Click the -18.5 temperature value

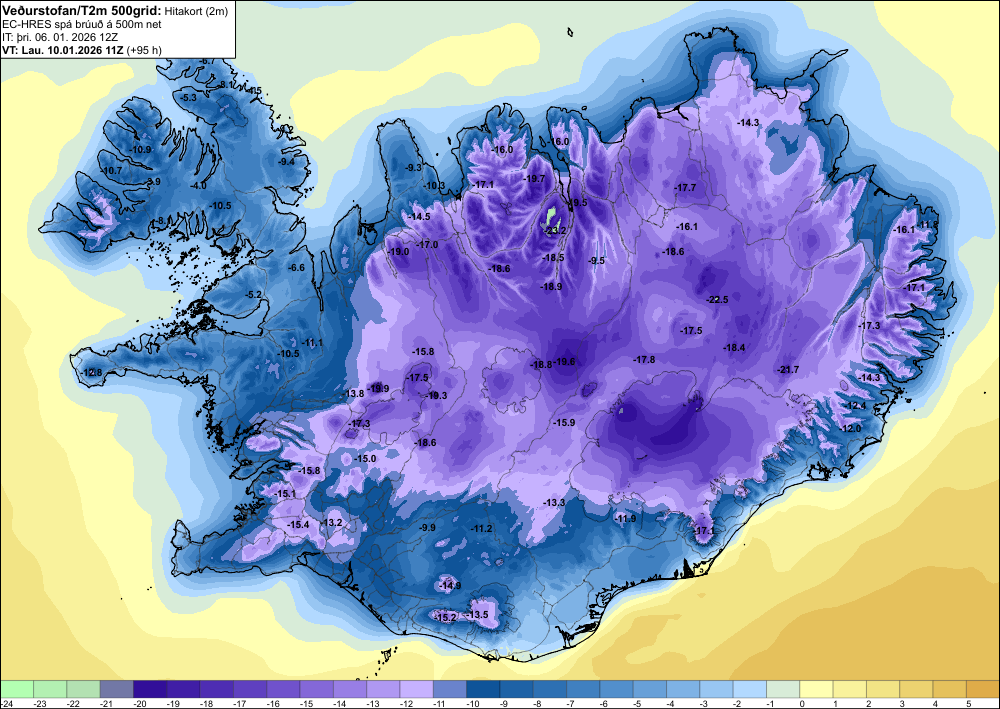(553, 258)
